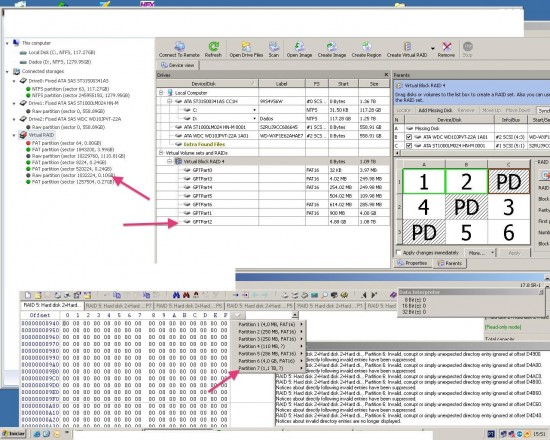Collapse the ATA ST31500341AS CC1H node

169,101
